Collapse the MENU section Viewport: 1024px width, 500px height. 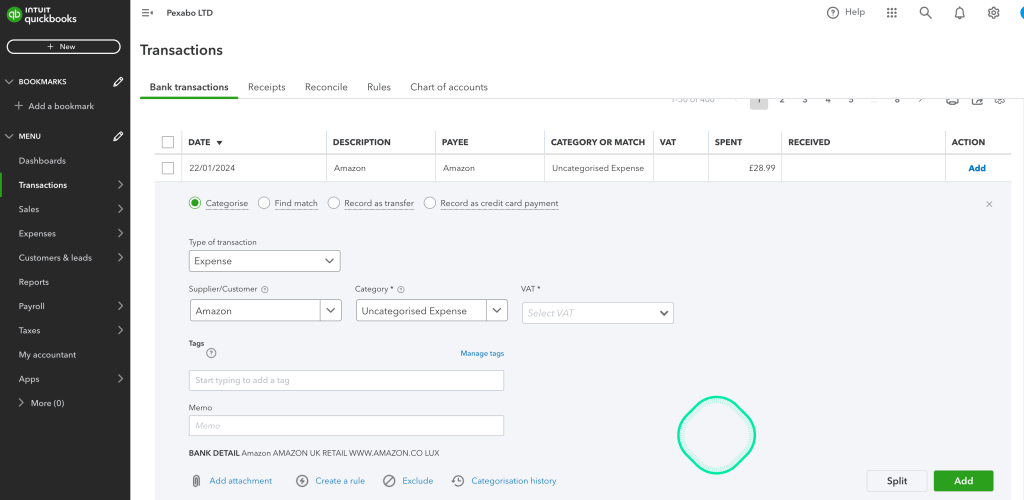coord(9,136)
